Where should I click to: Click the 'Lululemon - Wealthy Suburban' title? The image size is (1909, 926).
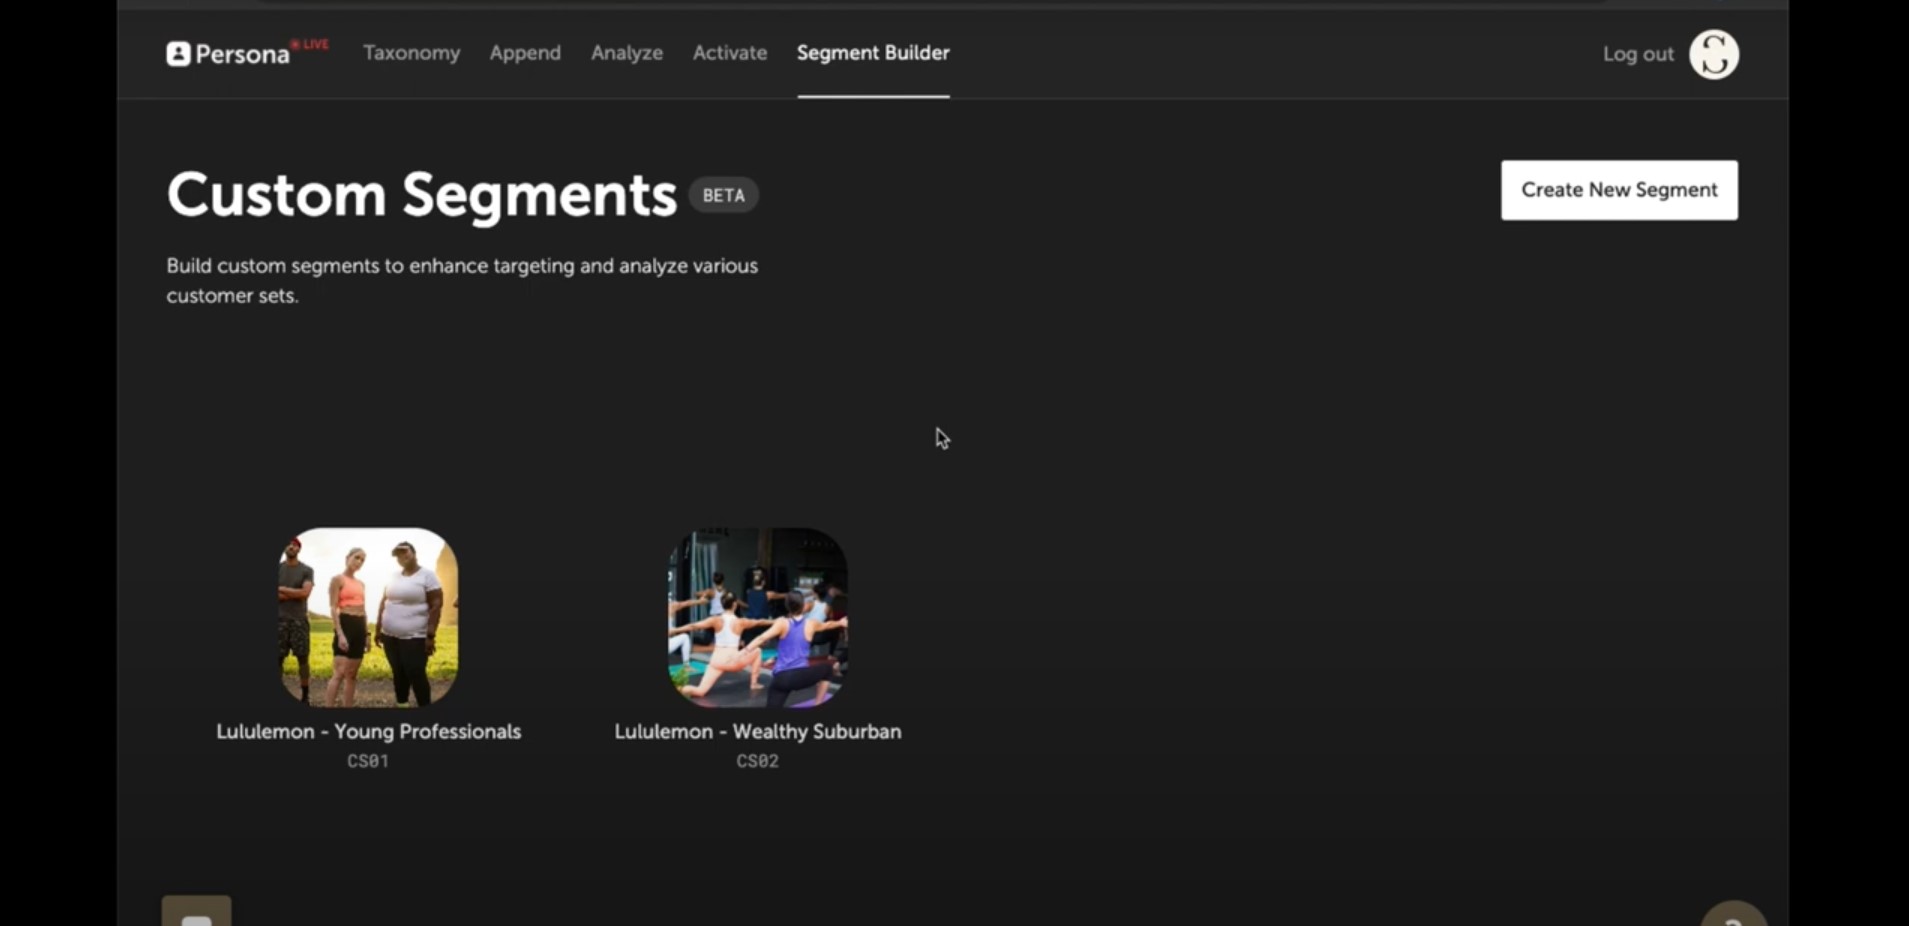(758, 732)
